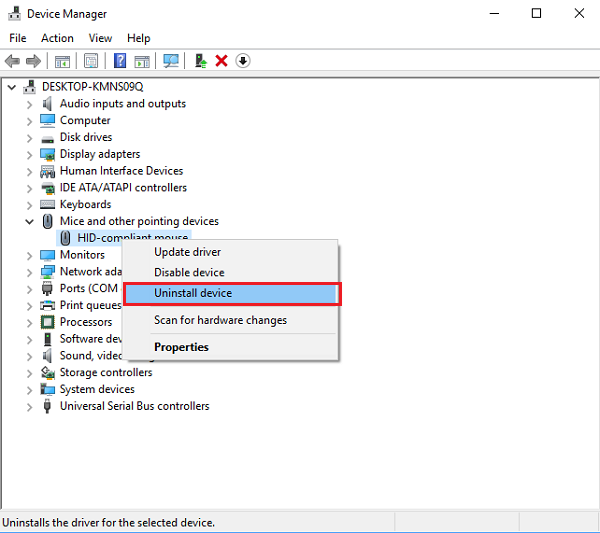Expand Universal Serial Bus controllers
Screen dimensions: 600x533
pyautogui.click(x=29, y=406)
